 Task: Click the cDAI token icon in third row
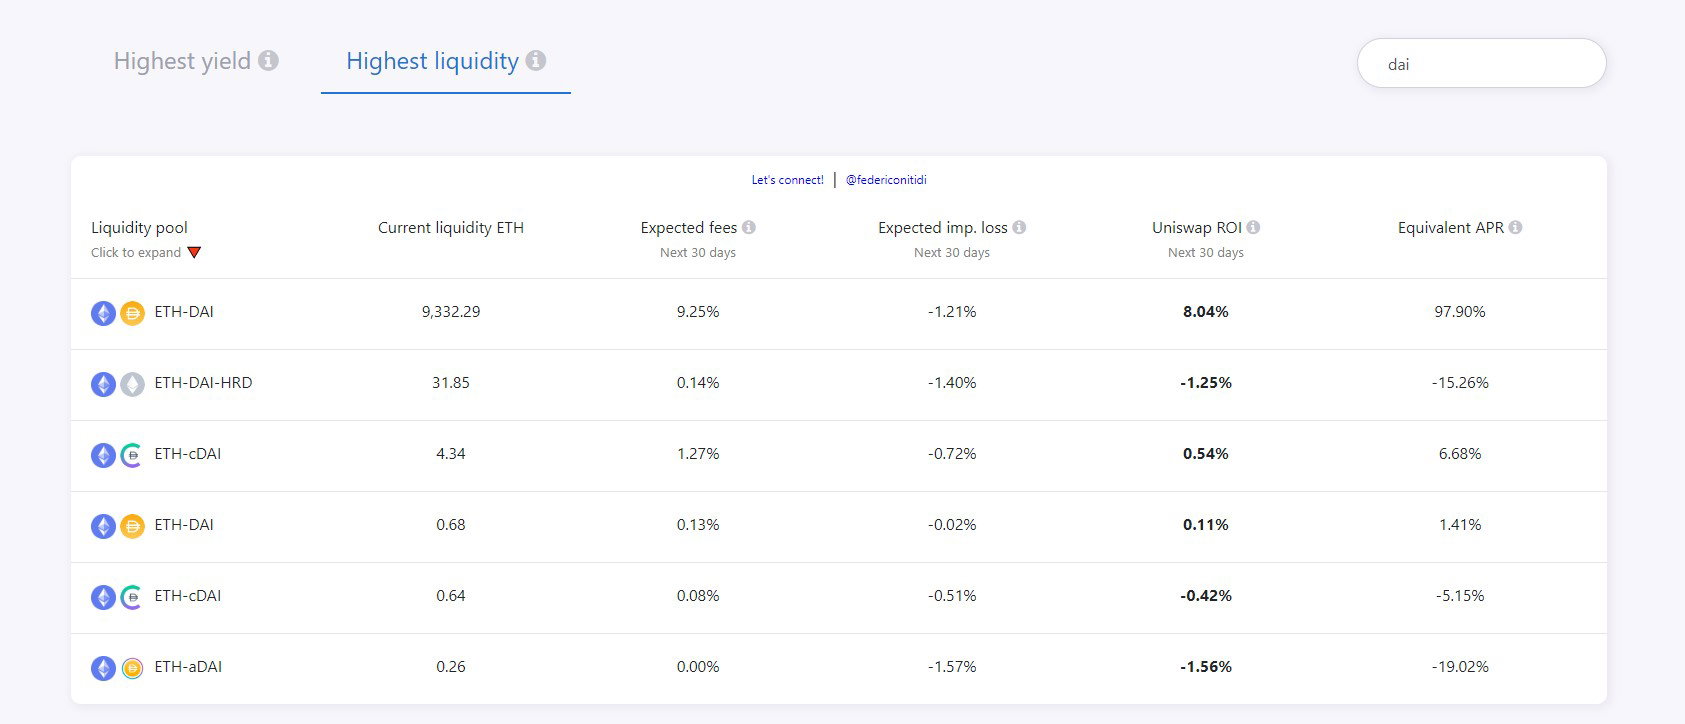[x=132, y=455]
